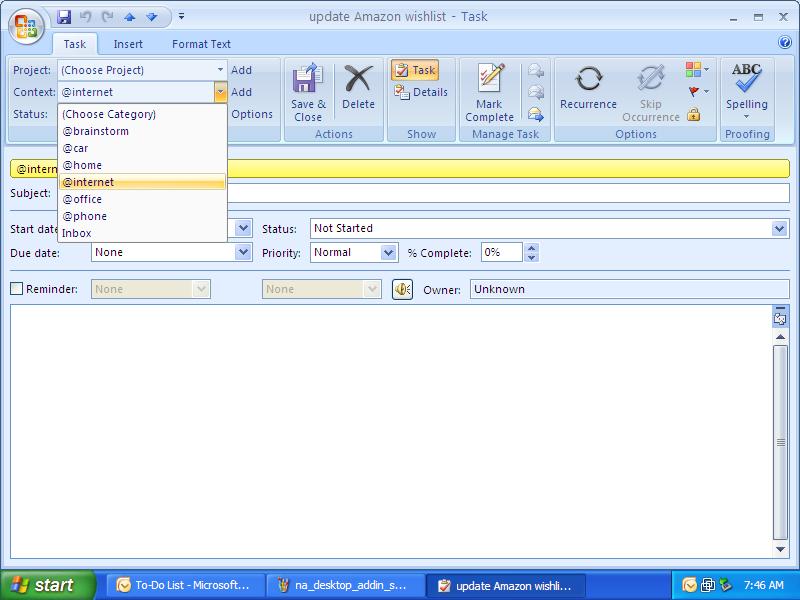
Task: Click the Assign Task icon
Action: [x=536, y=70]
